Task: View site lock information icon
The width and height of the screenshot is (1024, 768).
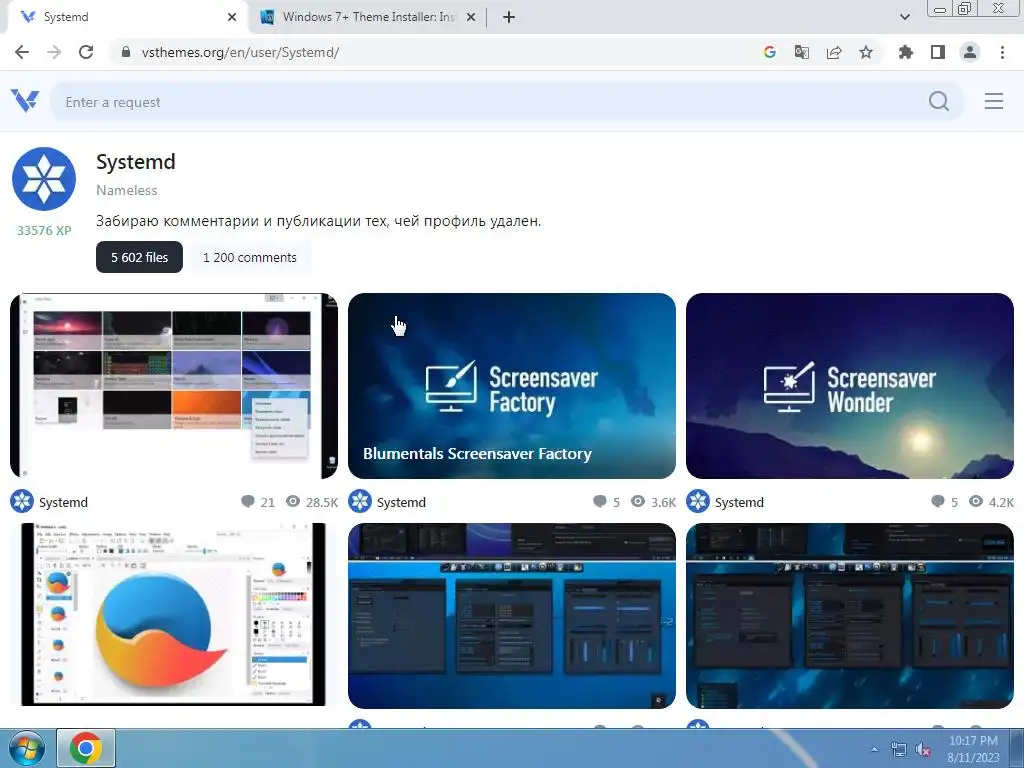Action: pos(127,52)
